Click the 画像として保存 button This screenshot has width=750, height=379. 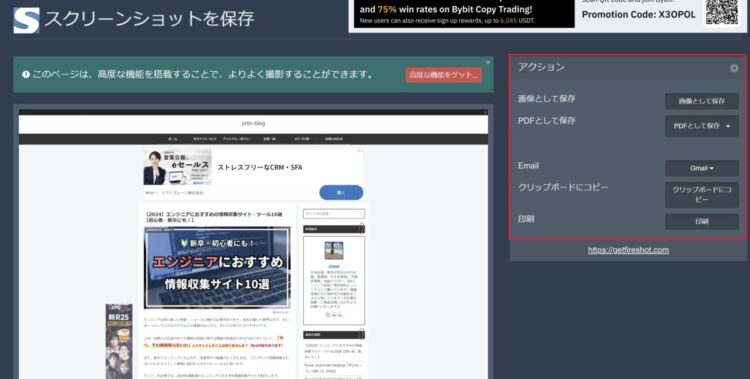click(702, 101)
